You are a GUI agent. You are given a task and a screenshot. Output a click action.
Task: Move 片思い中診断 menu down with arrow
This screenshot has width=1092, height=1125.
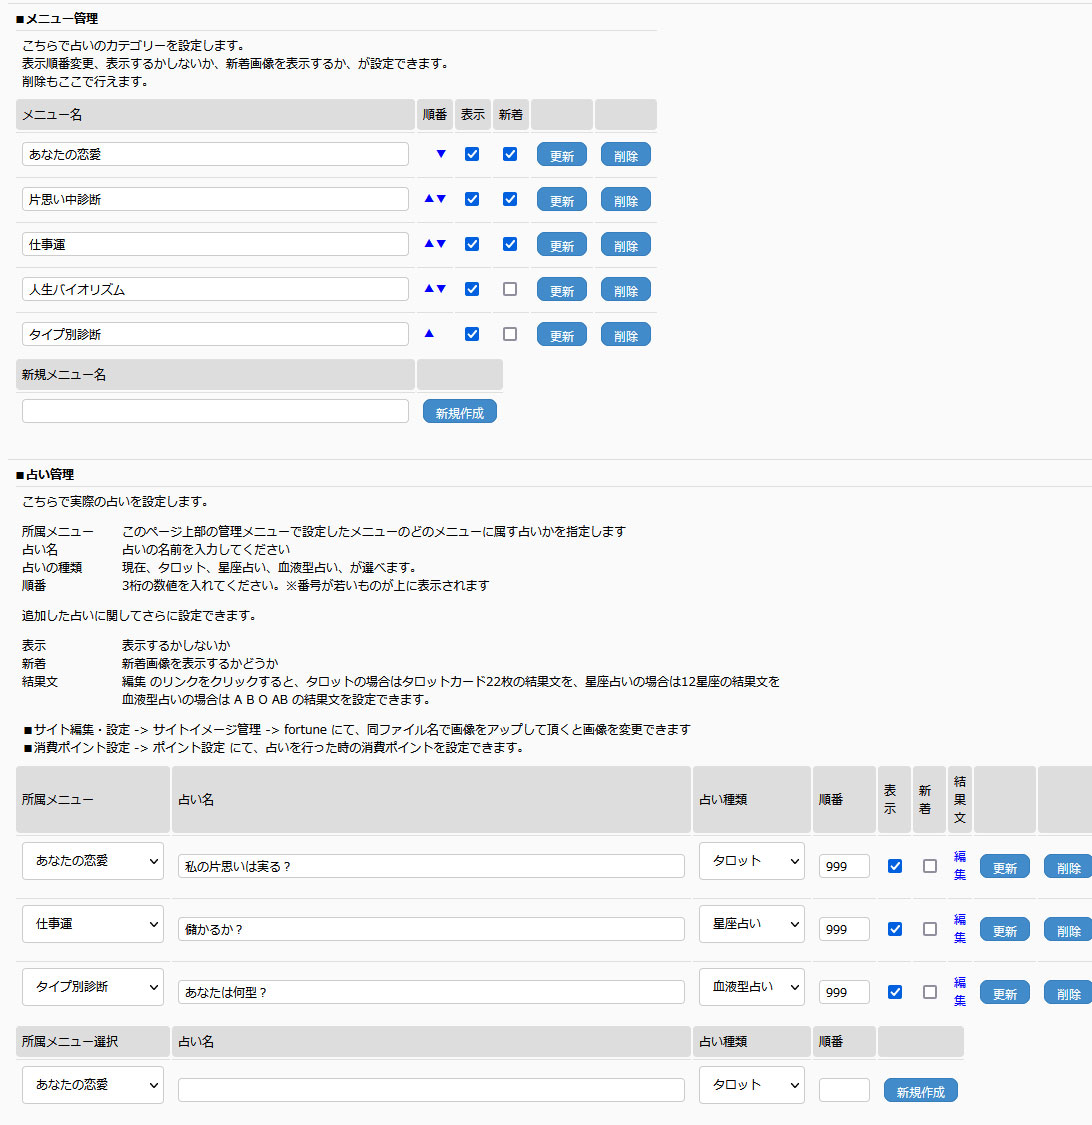click(441, 199)
